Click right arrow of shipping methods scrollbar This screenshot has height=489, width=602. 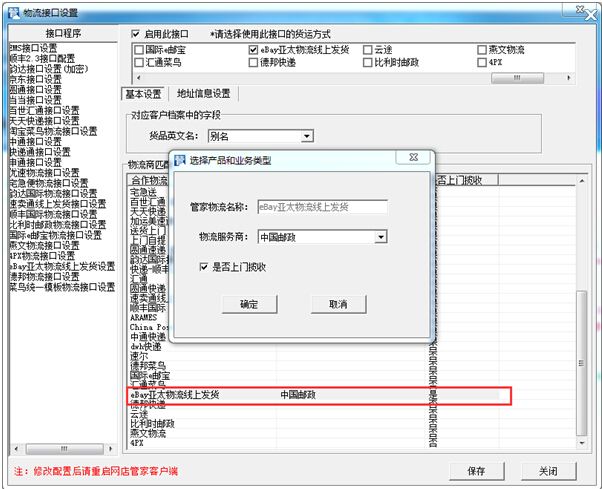point(569,78)
